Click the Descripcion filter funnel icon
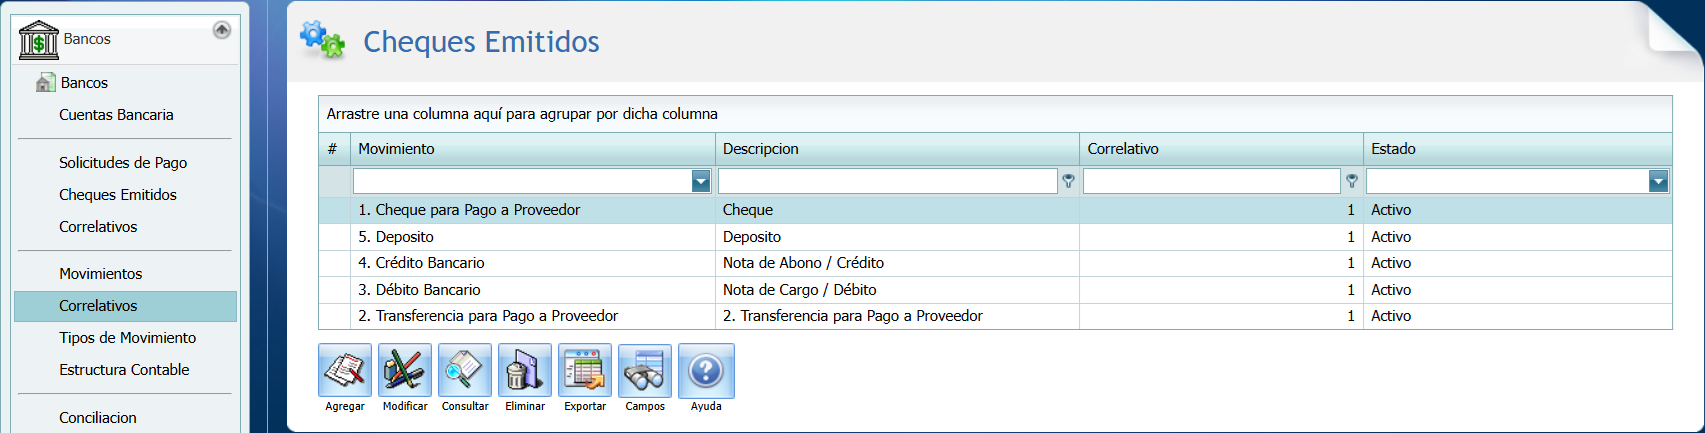This screenshot has width=1705, height=433. 1068,181
